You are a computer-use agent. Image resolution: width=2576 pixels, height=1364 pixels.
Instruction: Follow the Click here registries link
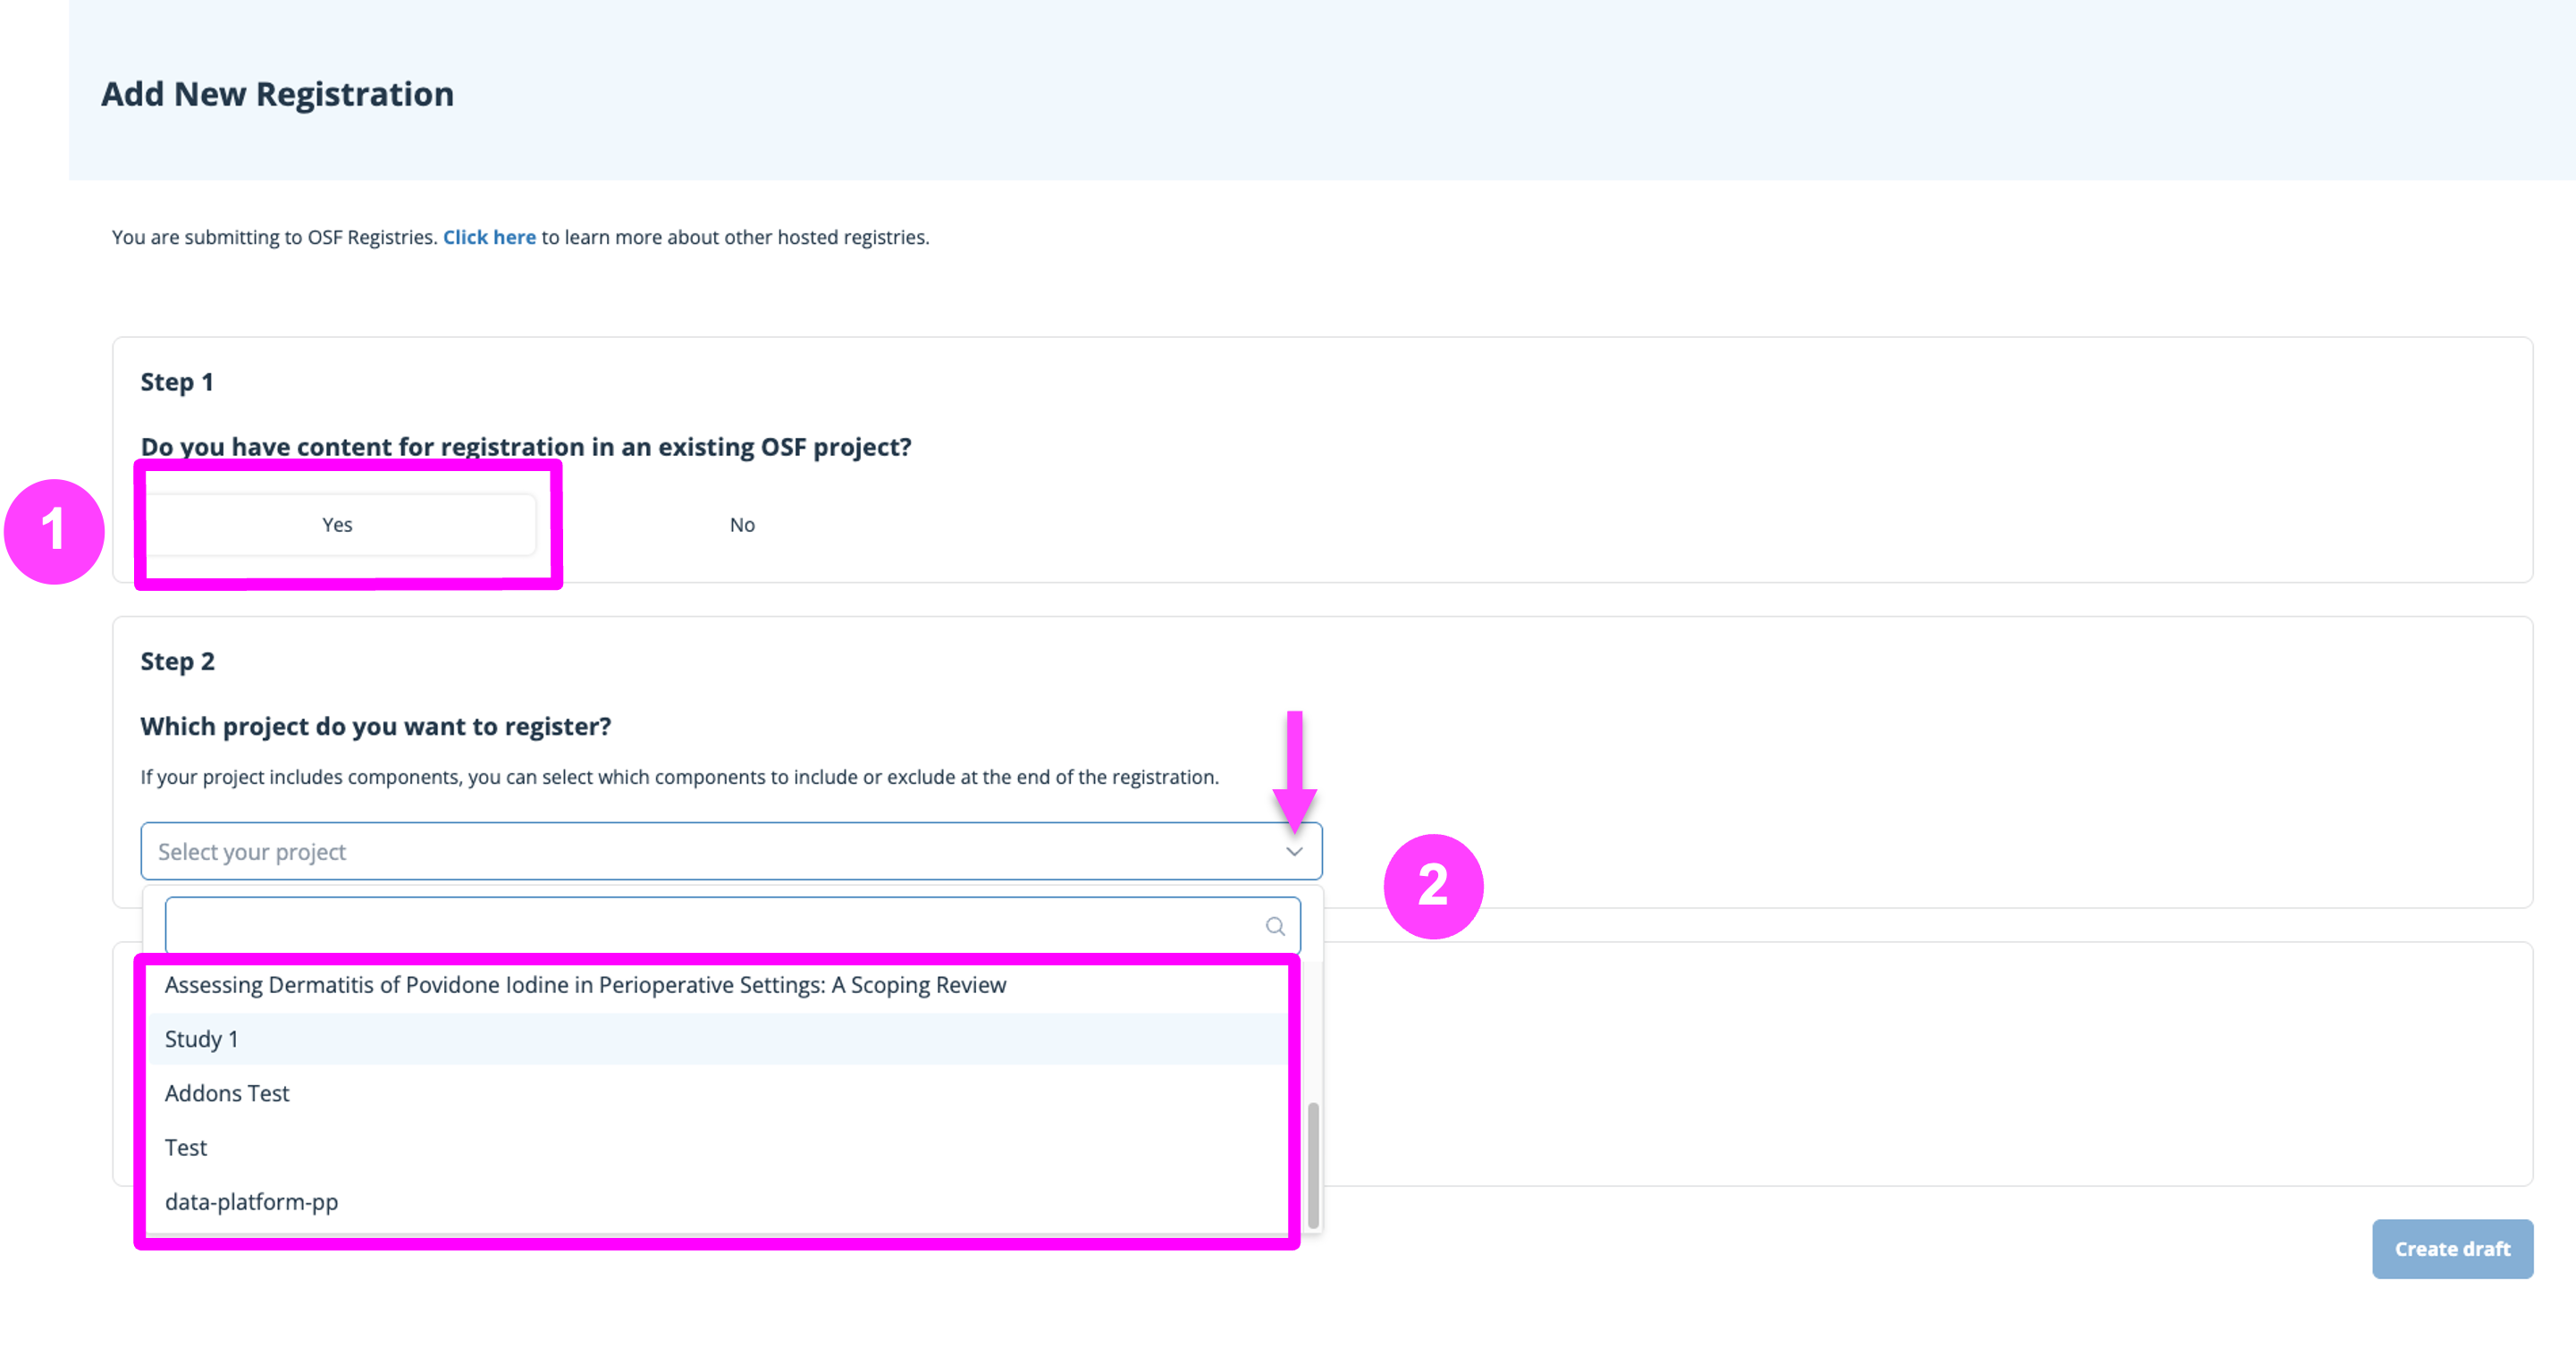pos(489,237)
